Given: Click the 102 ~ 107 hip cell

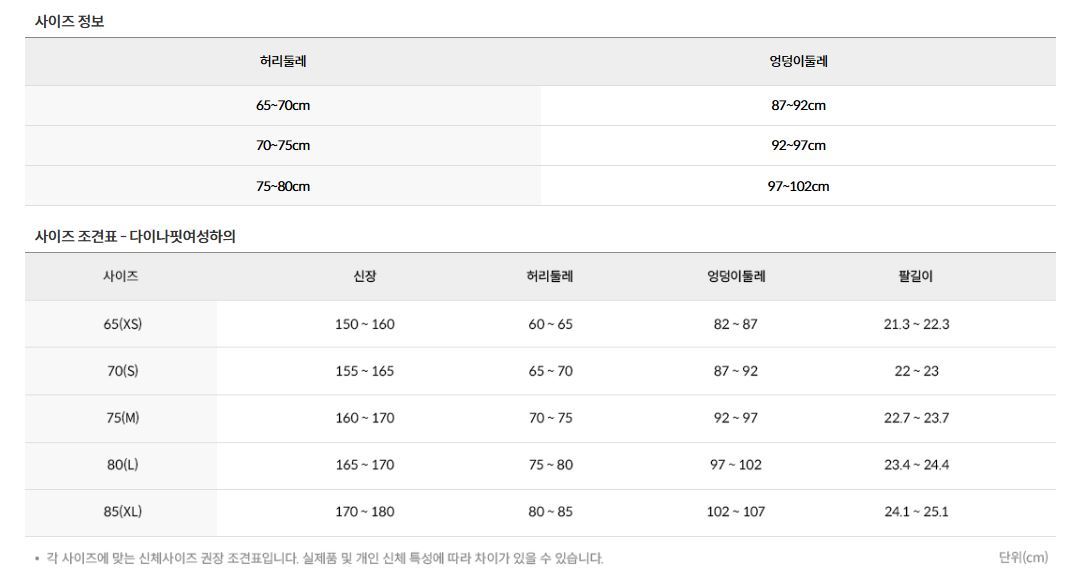Looking at the screenshot, I should tap(736, 511).
